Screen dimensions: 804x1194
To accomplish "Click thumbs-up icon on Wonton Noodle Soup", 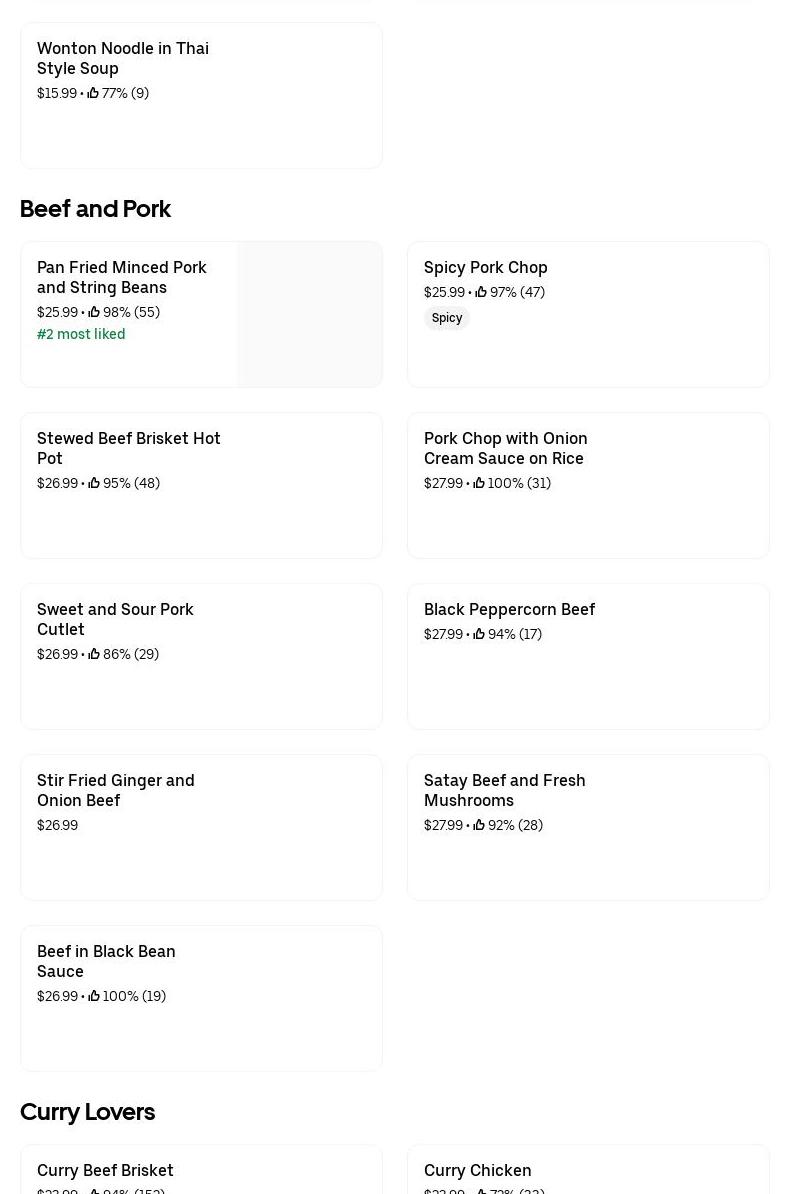I will (93, 93).
